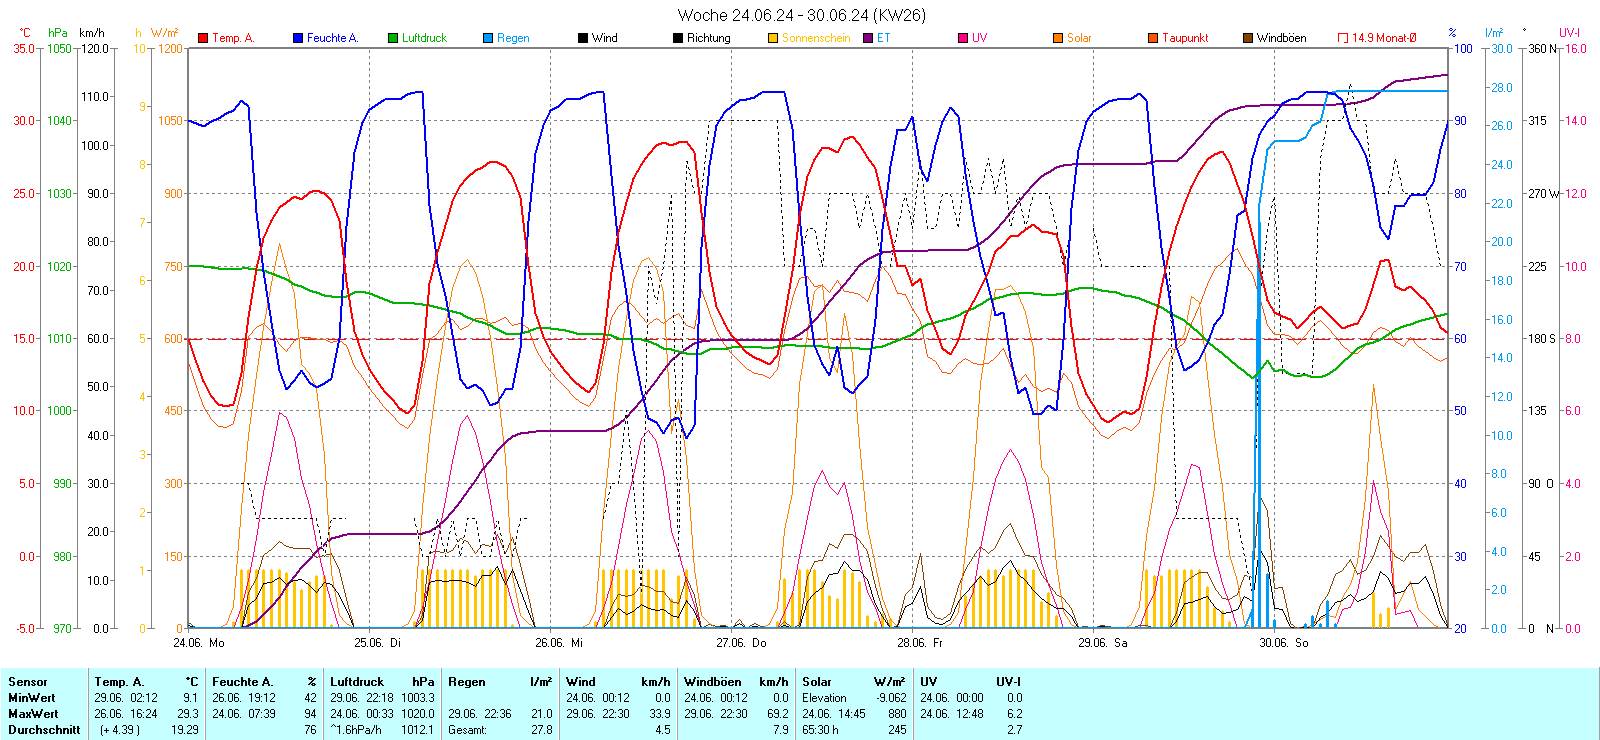Toggle the black Wind legend box
The width and height of the screenshot is (1600, 740).
click(583, 38)
